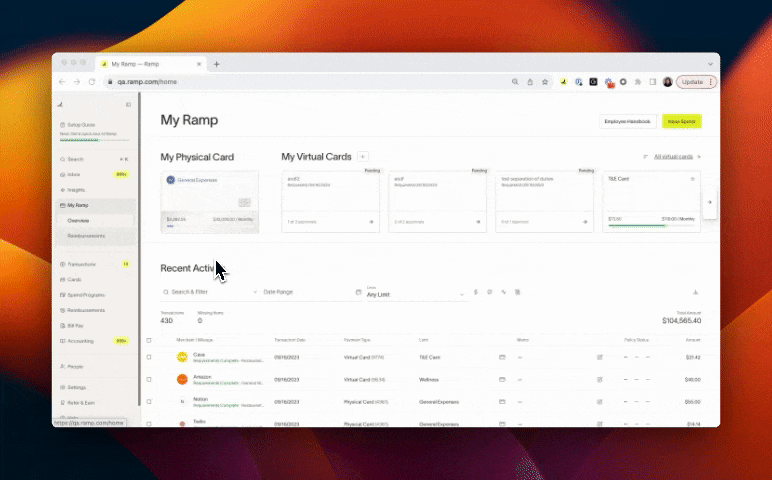Click the Refer & Earn icon in sidebar
Viewport: 772px width, 480px height.
[63, 403]
